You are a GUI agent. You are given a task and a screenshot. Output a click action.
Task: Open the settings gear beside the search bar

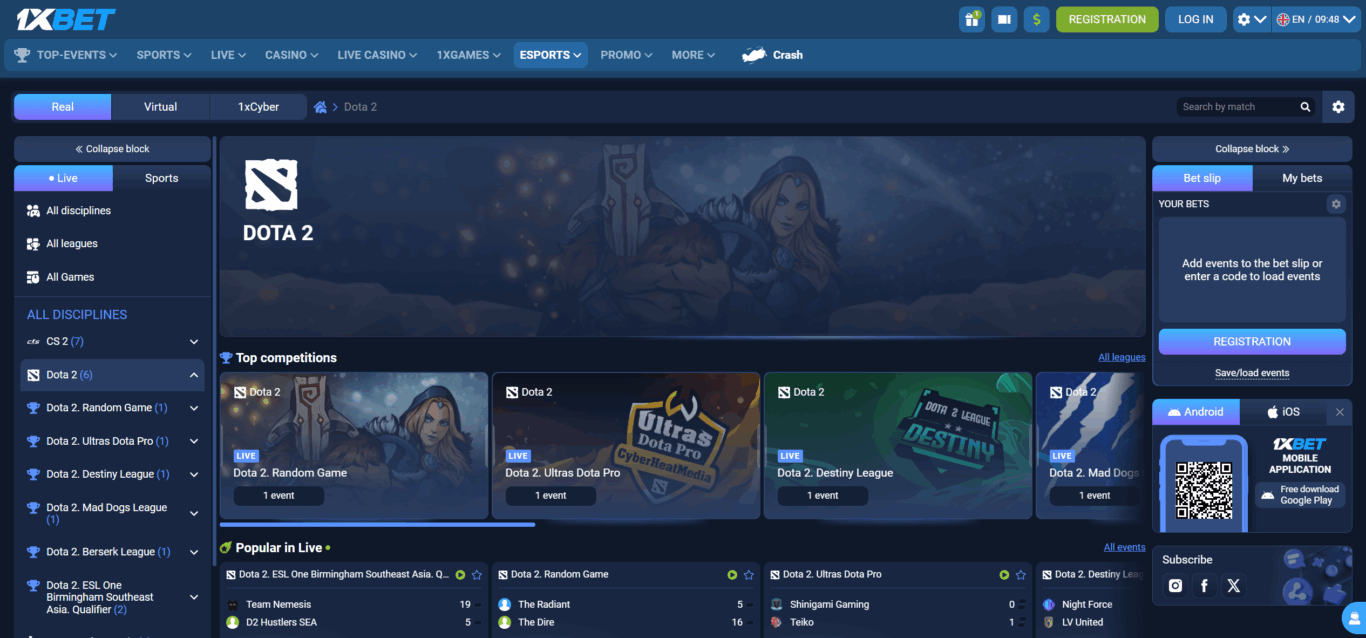[1338, 106]
